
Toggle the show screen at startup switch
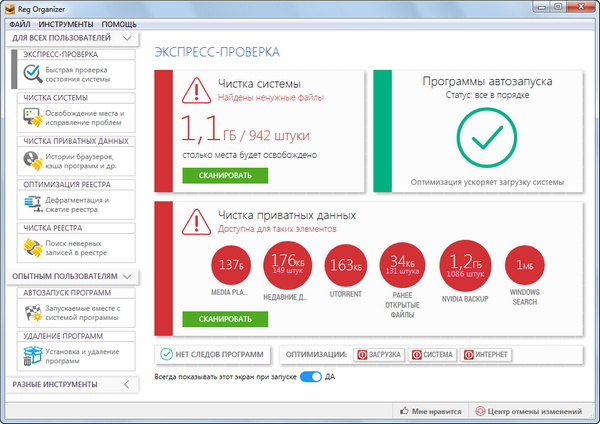[311, 377]
